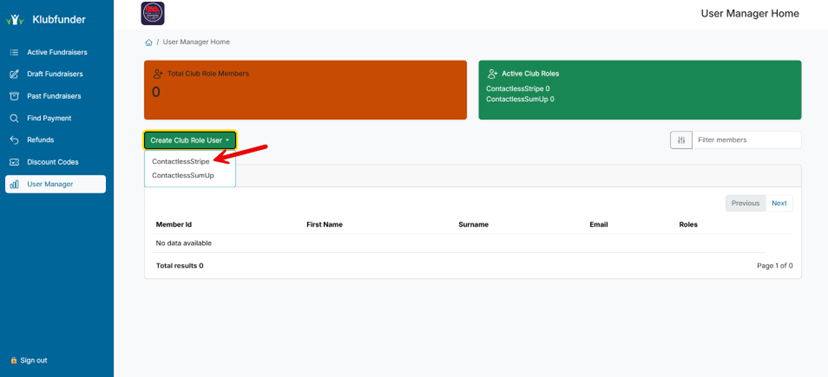The height and width of the screenshot is (377, 828).
Task: Click the No data available row
Action: 460,243
